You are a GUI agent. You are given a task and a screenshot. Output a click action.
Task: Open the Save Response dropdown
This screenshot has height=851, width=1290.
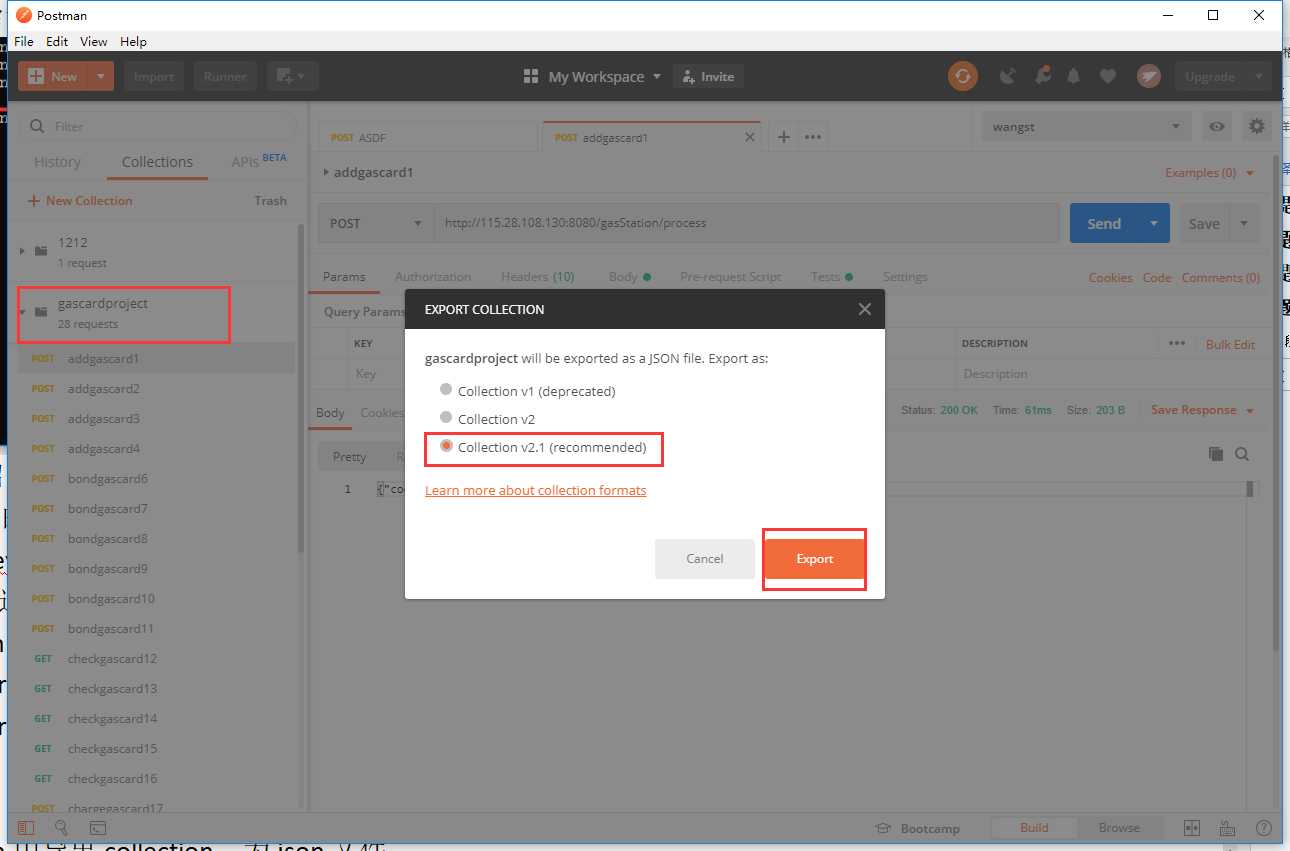[1202, 410]
